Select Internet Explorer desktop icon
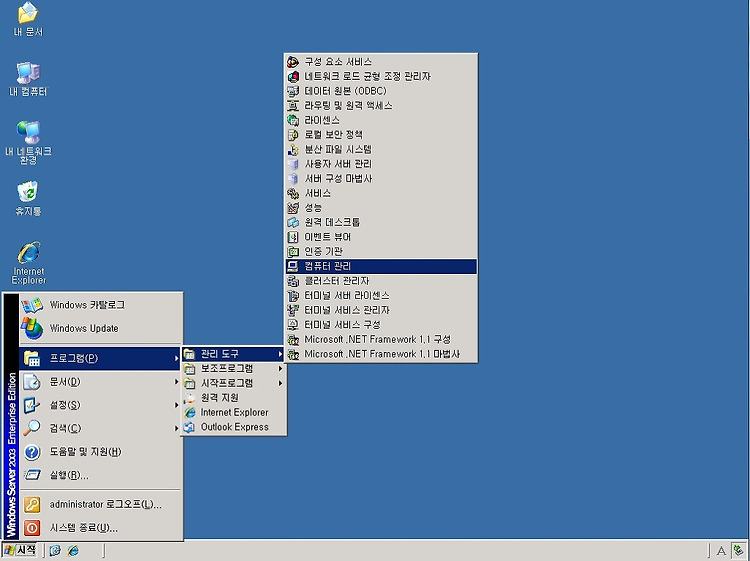Screen dimensions: 750x561 click(29, 263)
